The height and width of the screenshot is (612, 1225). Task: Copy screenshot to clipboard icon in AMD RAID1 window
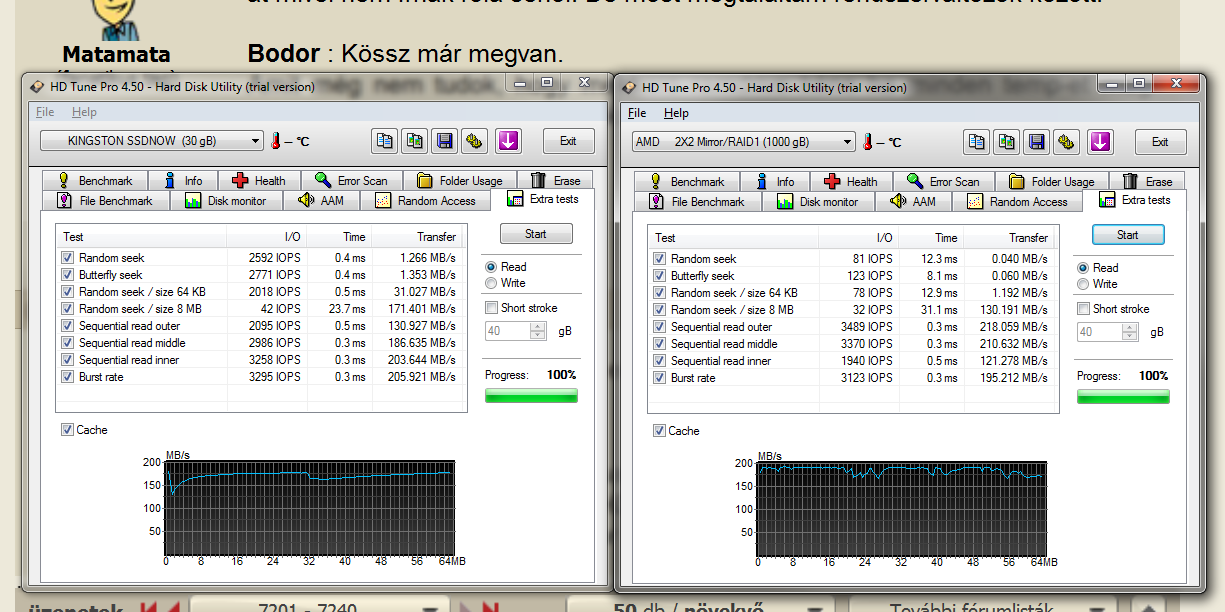point(1007,142)
